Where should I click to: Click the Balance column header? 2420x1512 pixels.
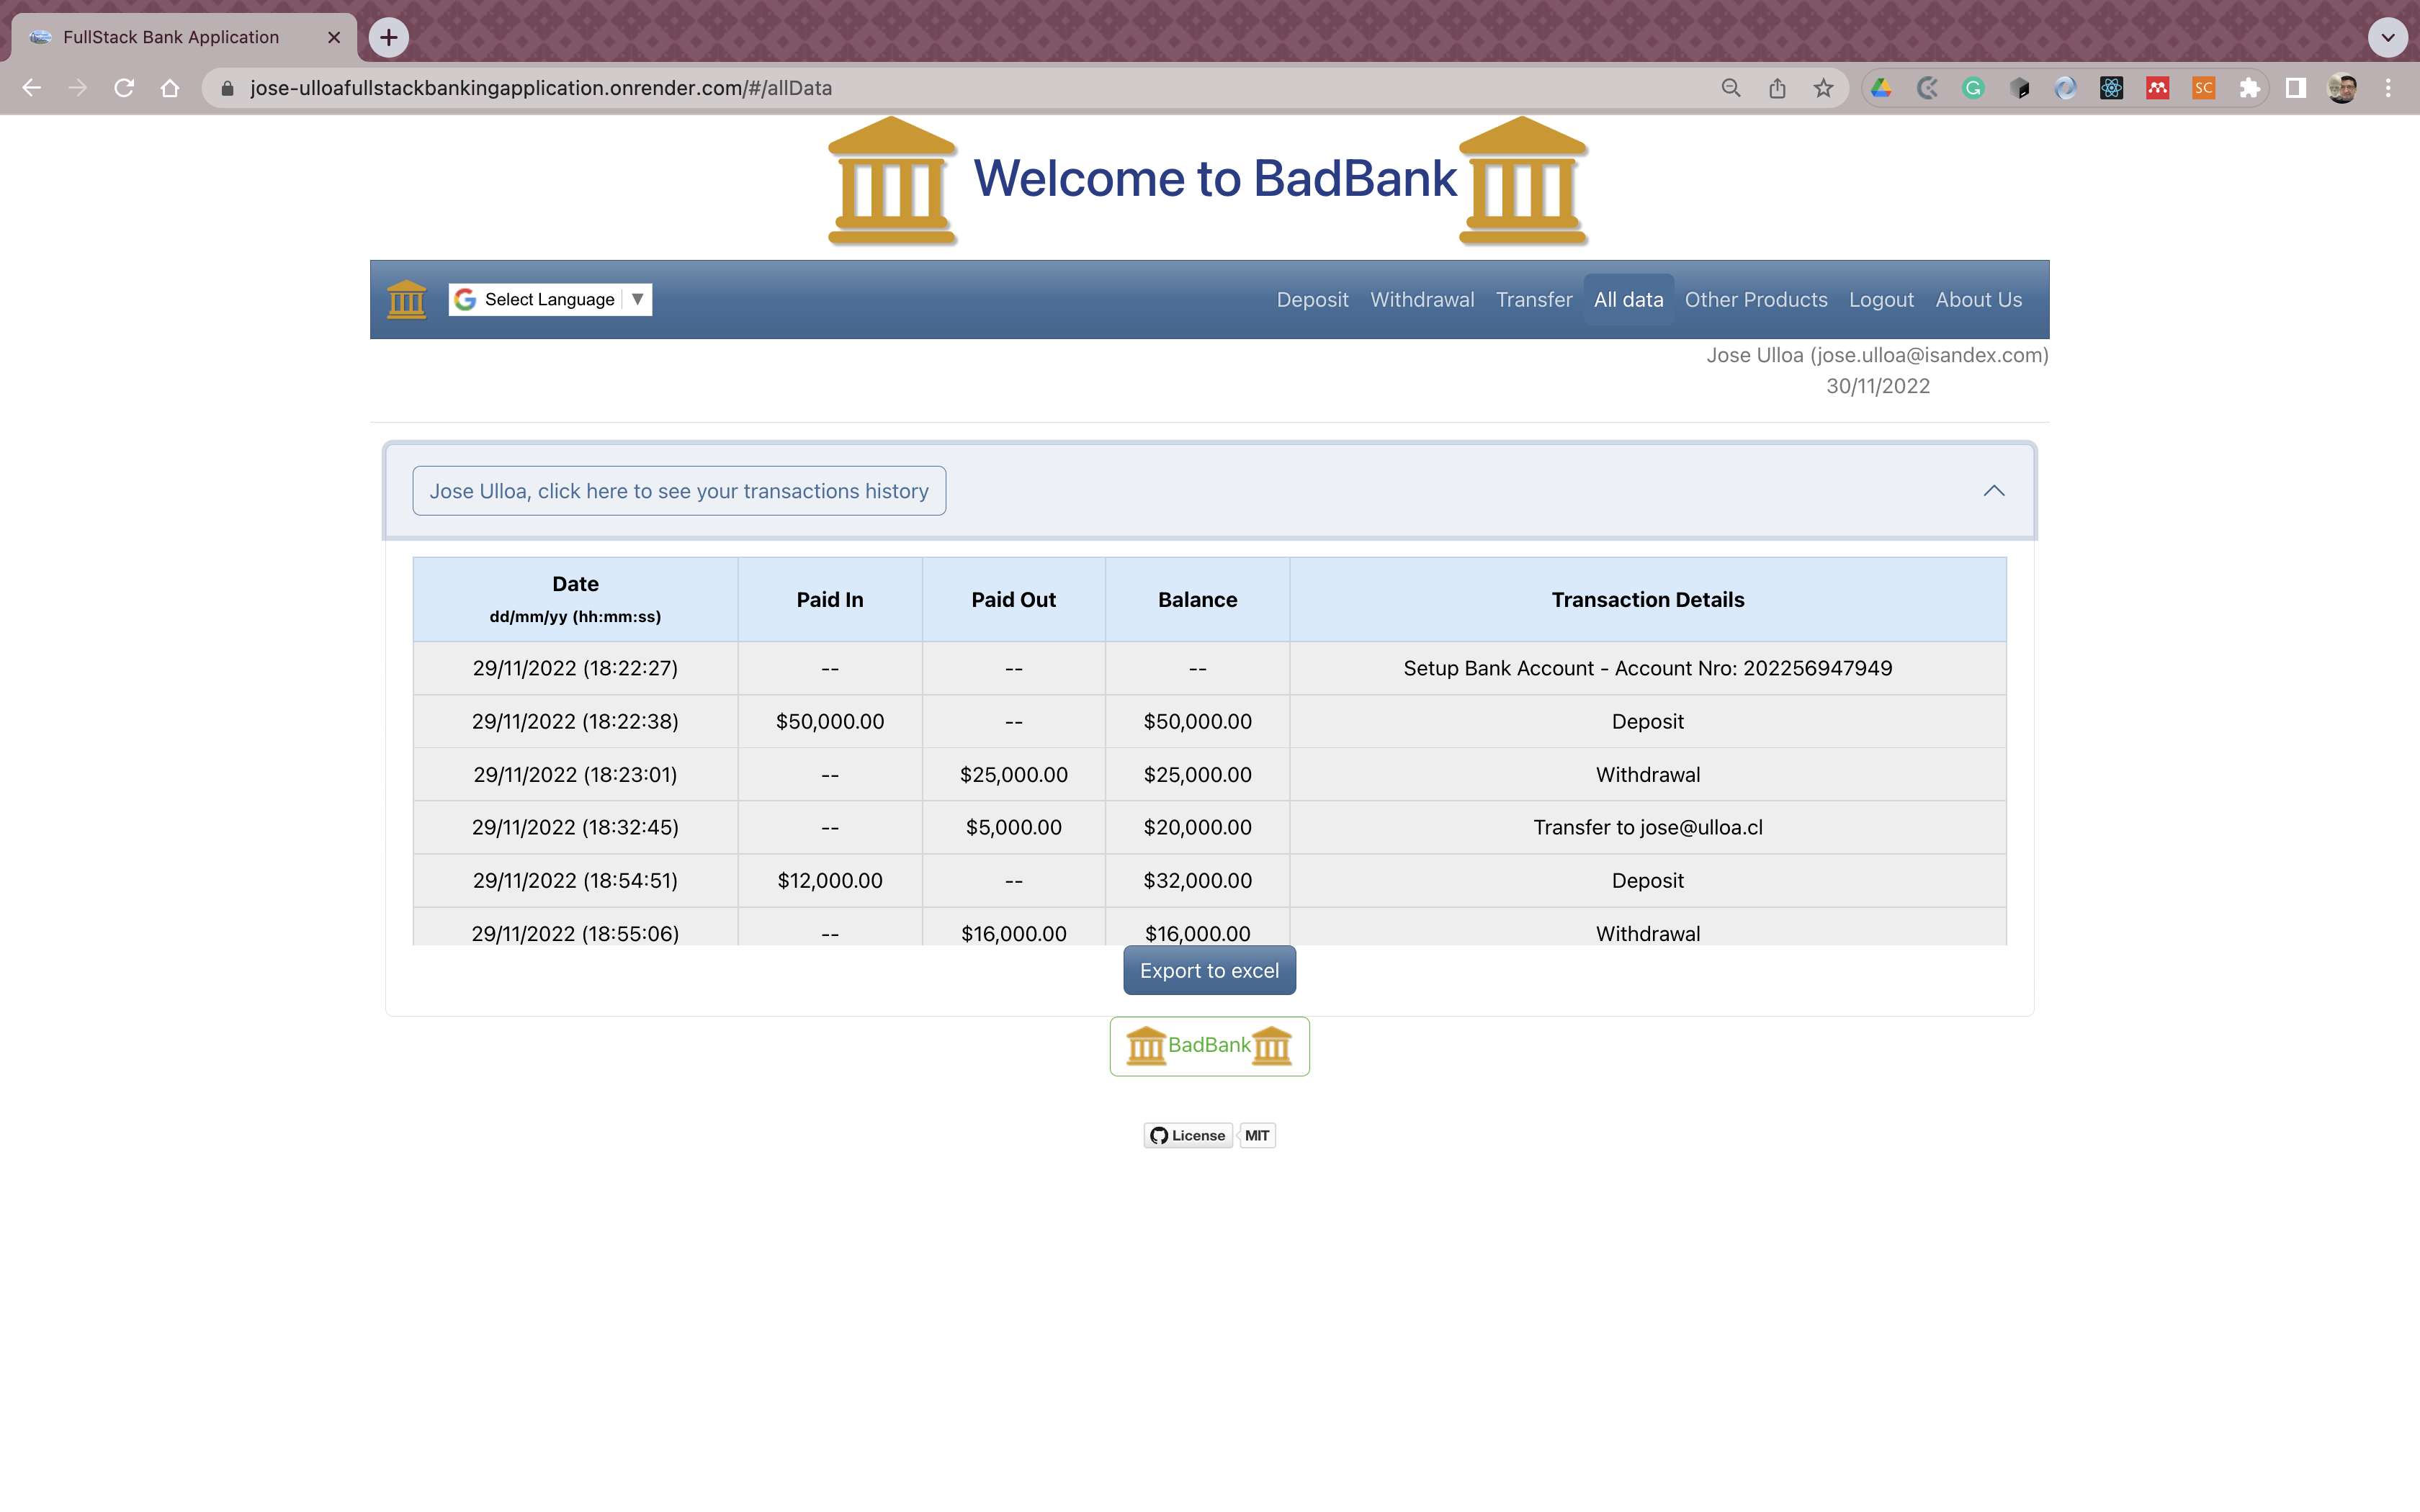coord(1197,599)
